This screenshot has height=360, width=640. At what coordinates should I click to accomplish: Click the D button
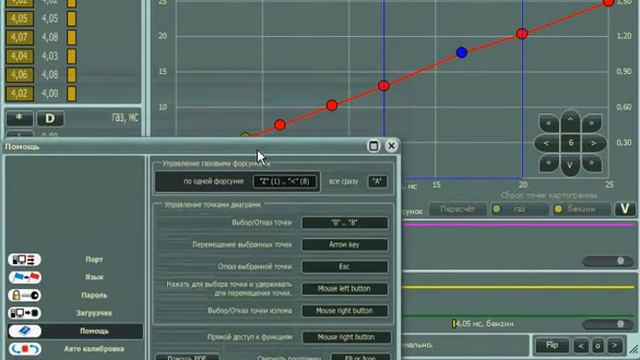(50, 118)
